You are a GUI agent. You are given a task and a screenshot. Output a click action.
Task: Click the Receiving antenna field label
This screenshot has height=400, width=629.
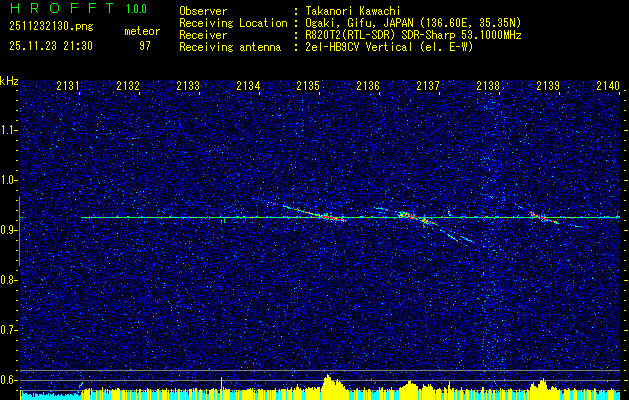(x=230, y=47)
